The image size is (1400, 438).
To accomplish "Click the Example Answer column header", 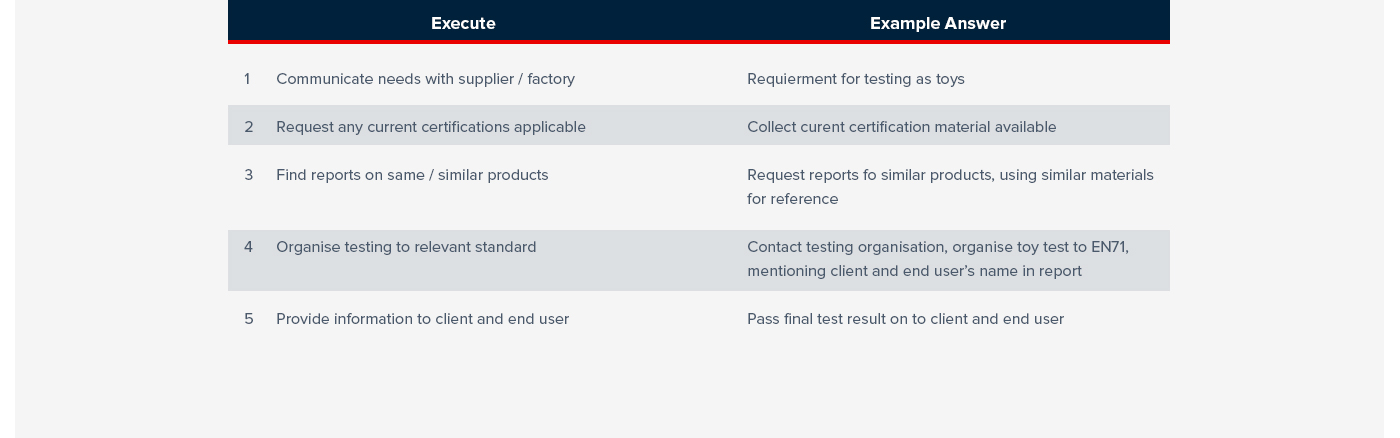I will point(938,23).
